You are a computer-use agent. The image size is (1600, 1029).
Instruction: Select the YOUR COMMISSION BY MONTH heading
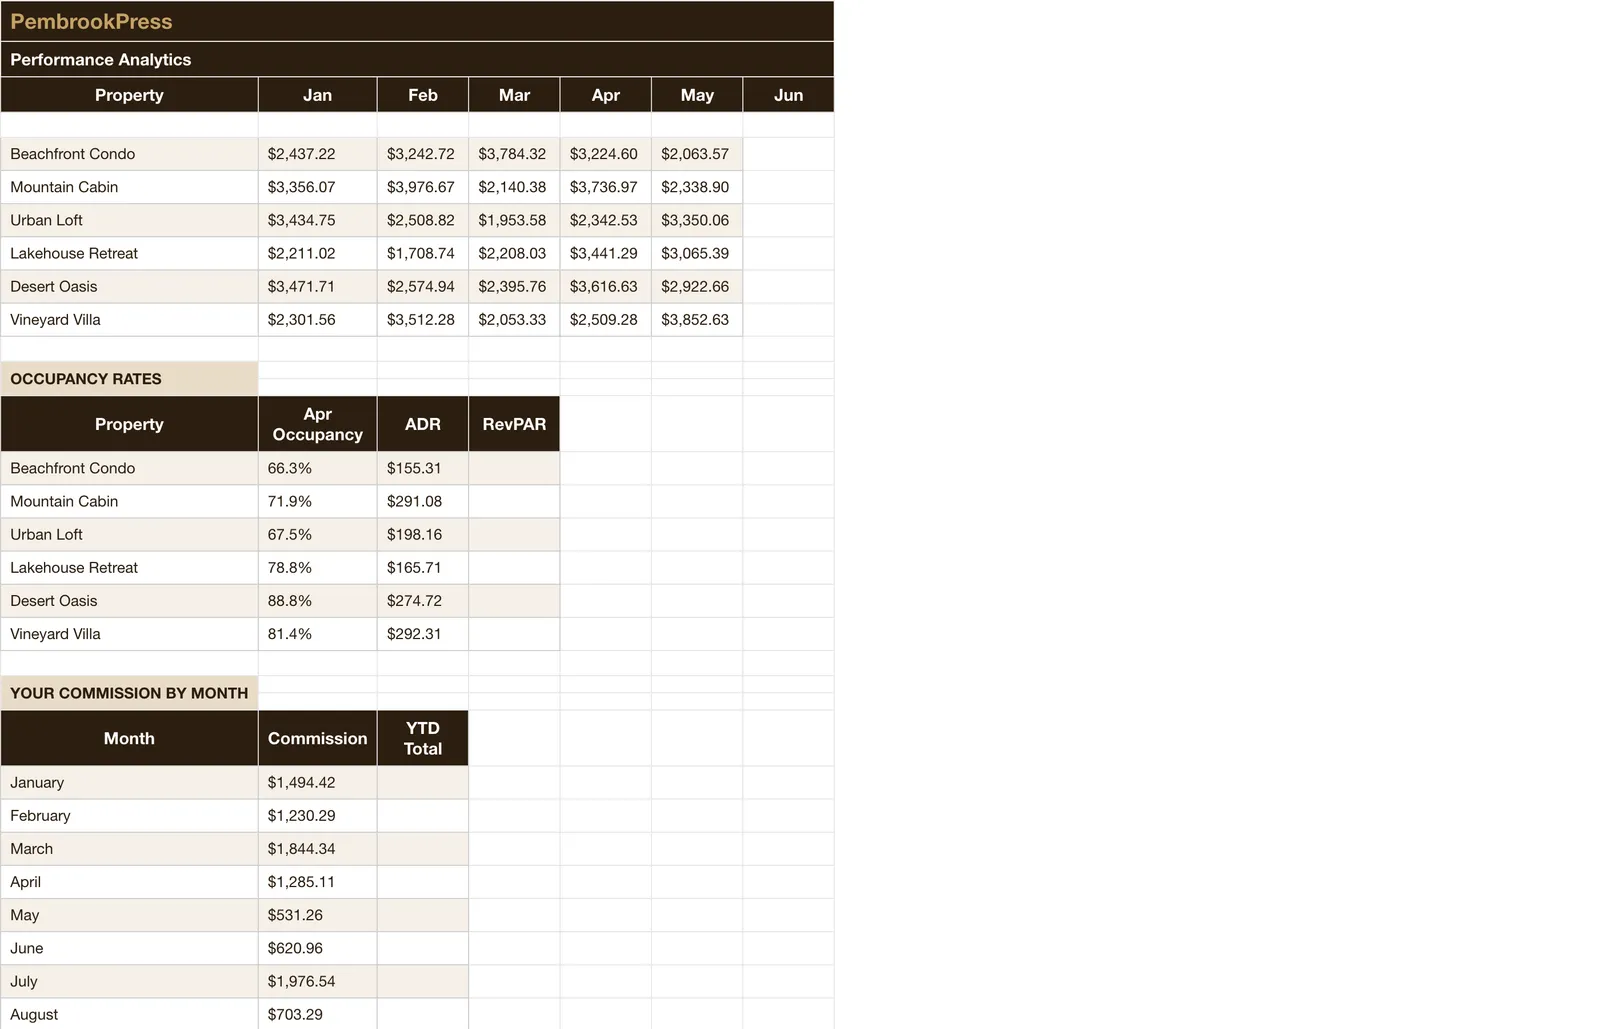129,693
